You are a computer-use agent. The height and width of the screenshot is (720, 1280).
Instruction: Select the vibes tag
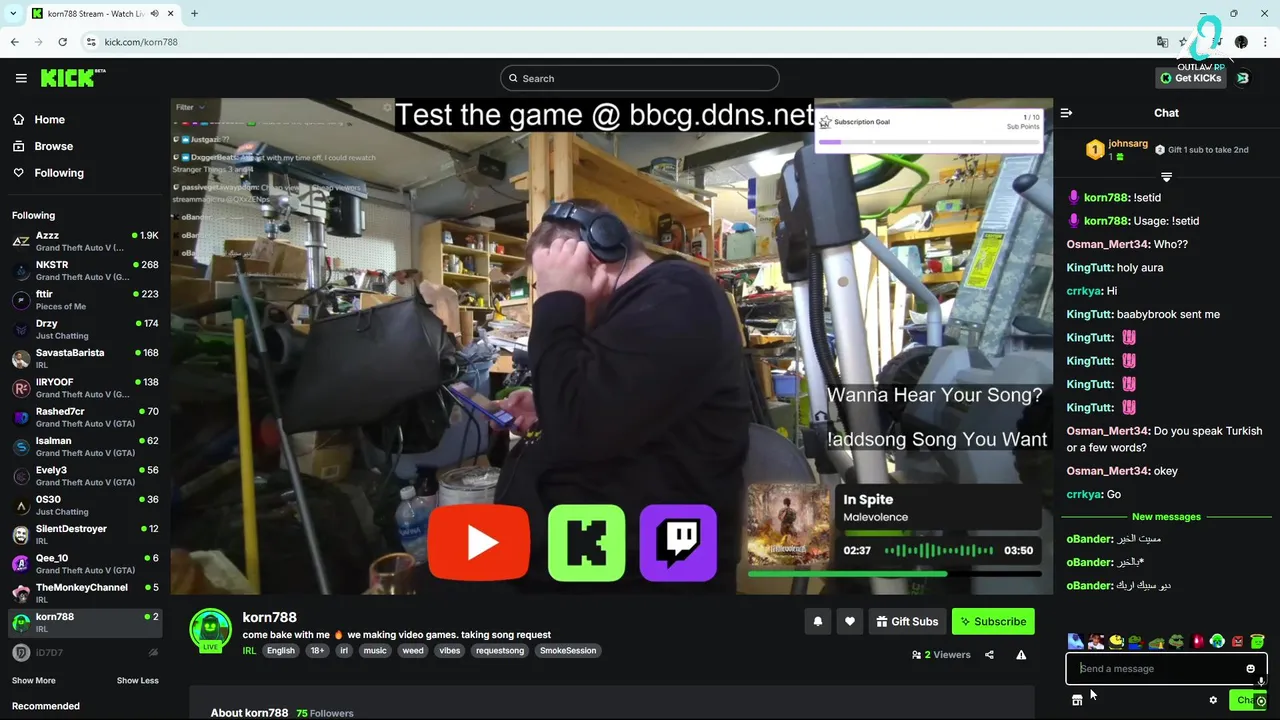point(450,650)
